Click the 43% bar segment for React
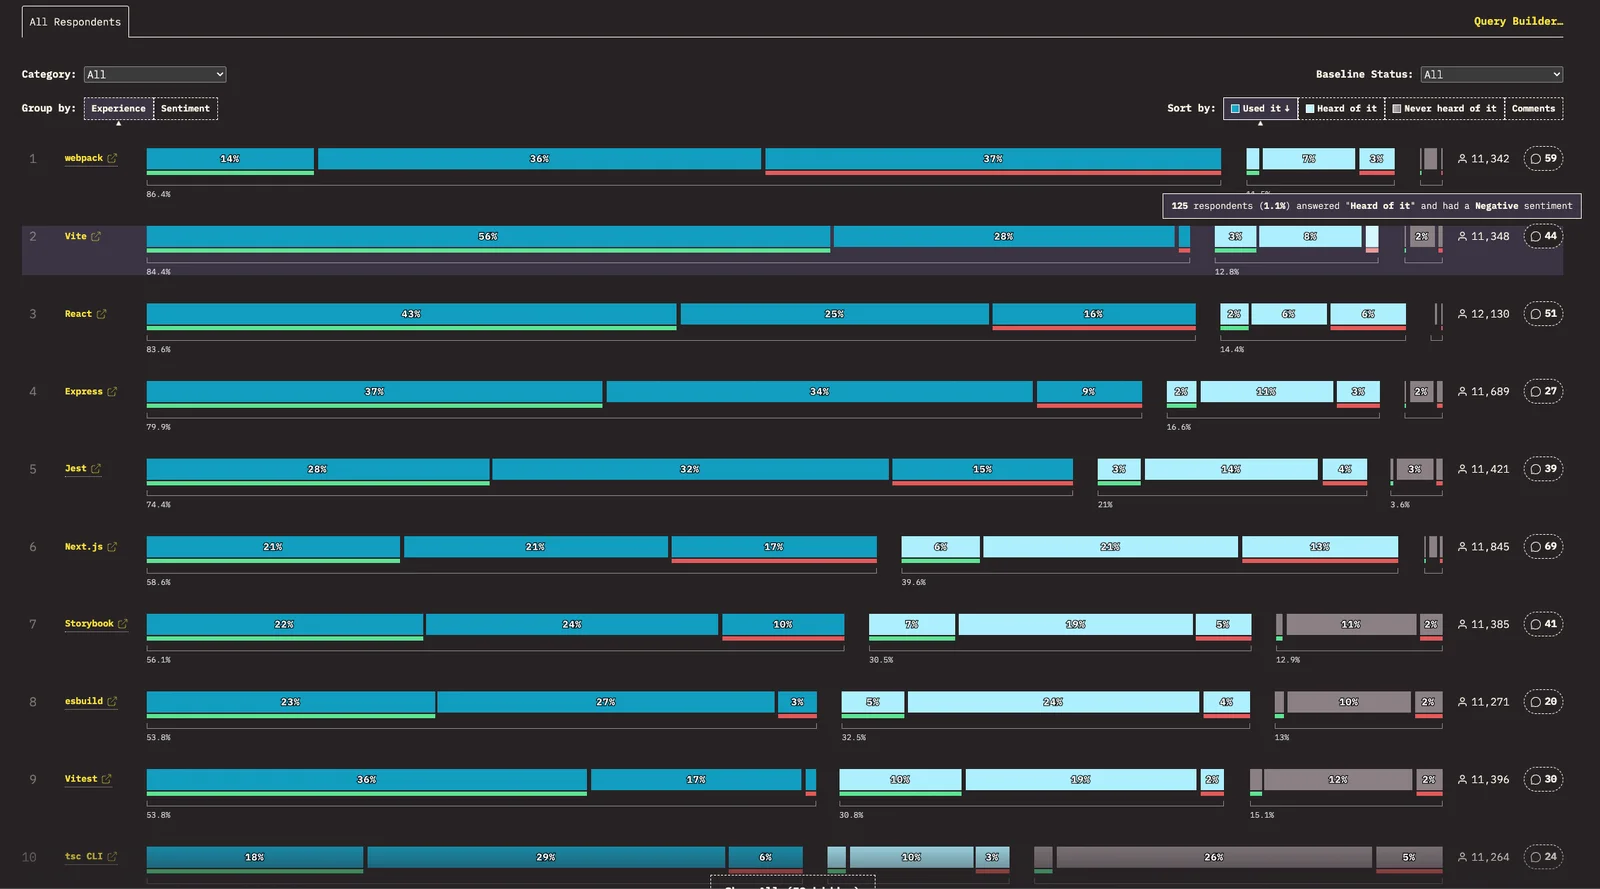Viewport: 1600px width, 889px height. (x=411, y=314)
